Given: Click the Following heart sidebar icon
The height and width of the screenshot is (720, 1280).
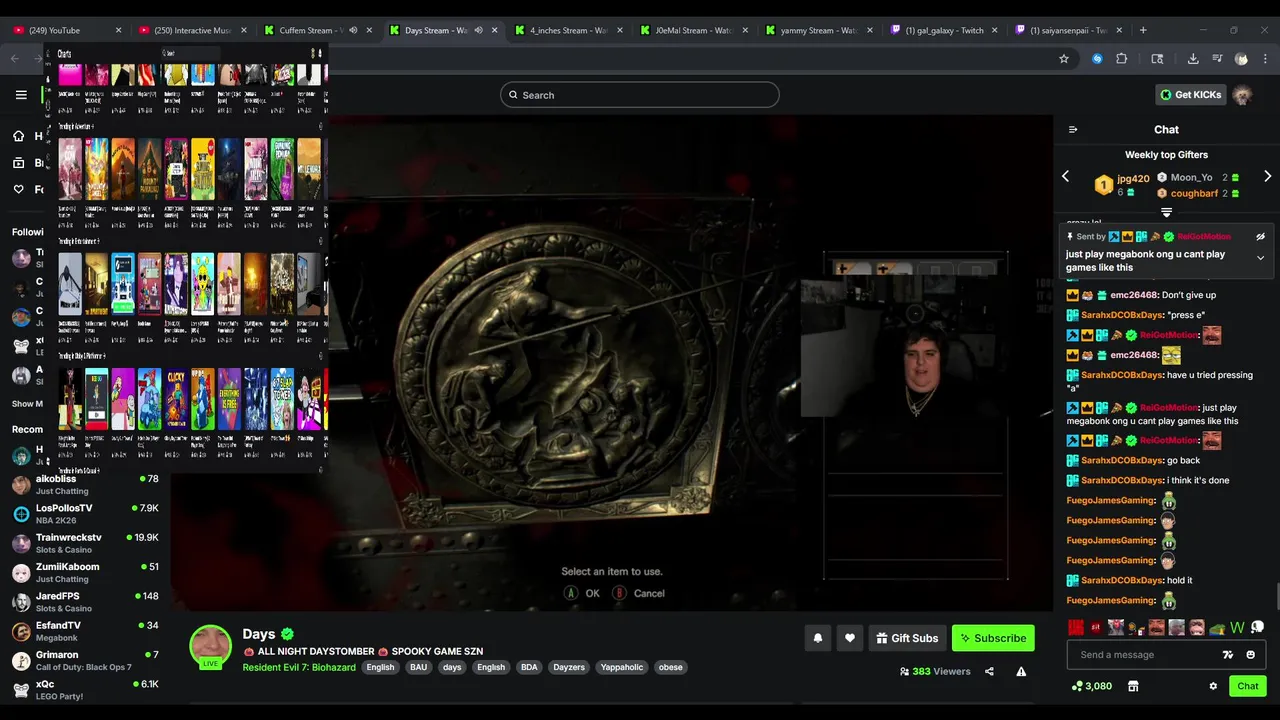Looking at the screenshot, I should 18,189.
